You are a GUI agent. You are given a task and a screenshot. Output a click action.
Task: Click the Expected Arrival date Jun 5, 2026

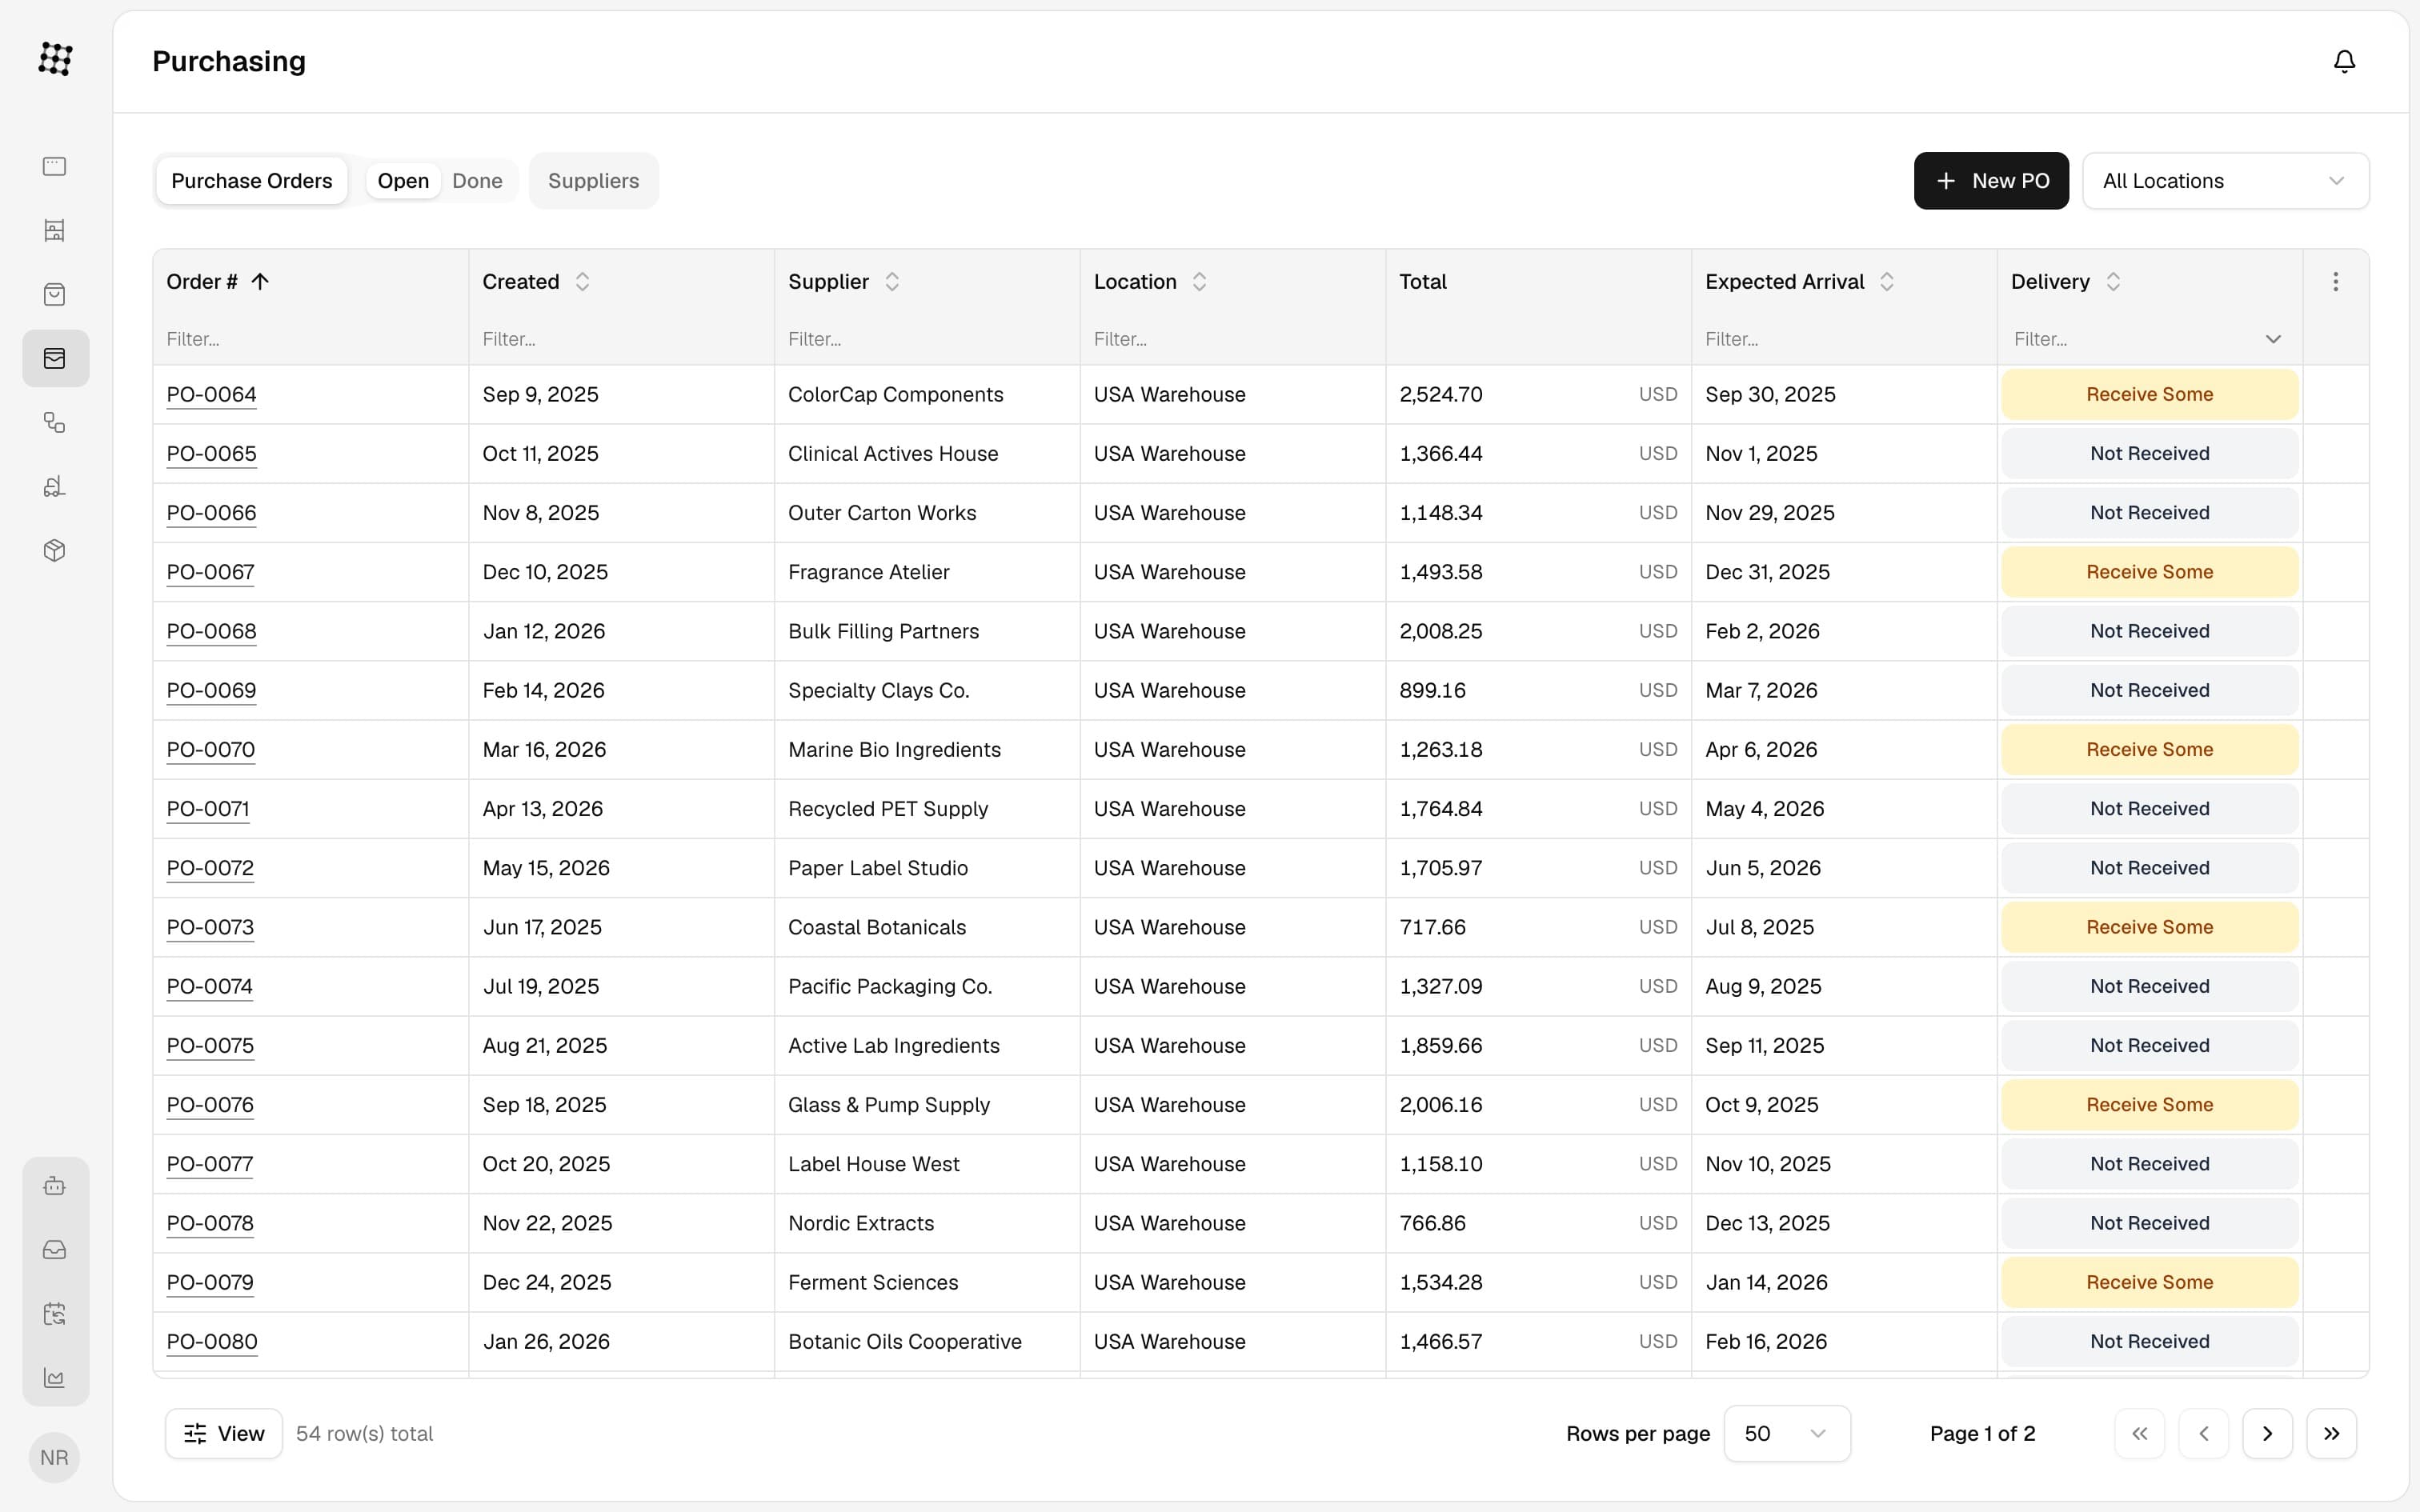pyautogui.click(x=1763, y=868)
